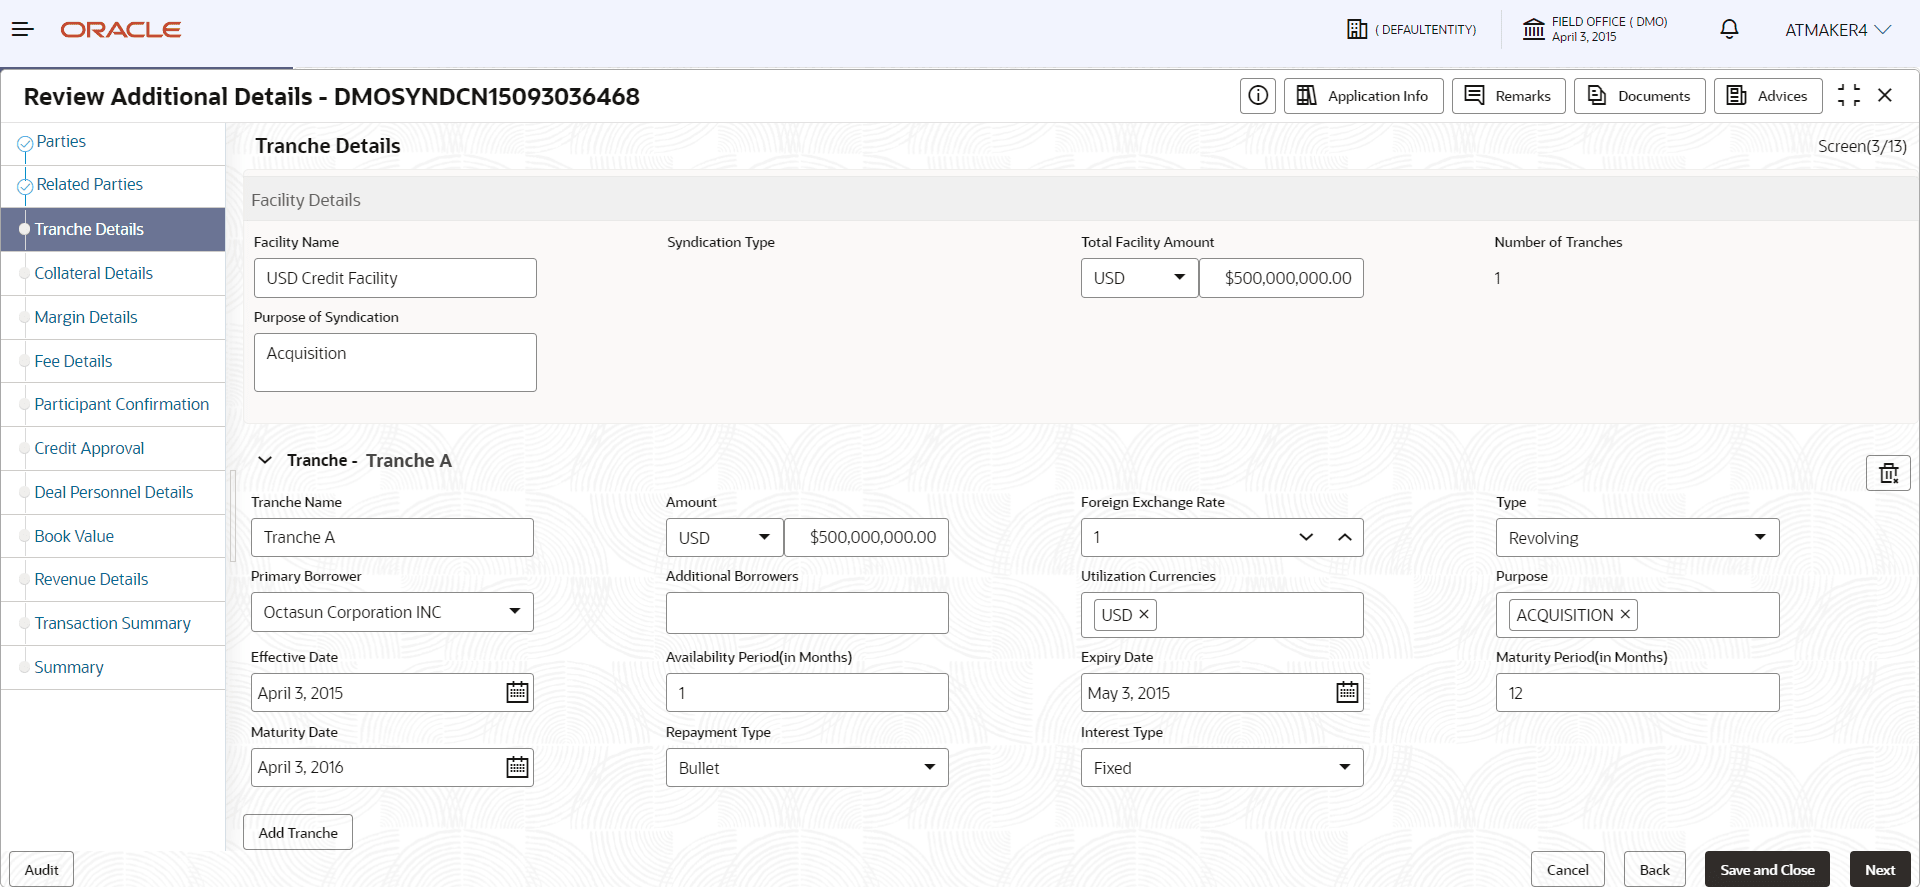The image size is (1920, 887).
Task: Click the notification bell icon
Action: [1729, 30]
